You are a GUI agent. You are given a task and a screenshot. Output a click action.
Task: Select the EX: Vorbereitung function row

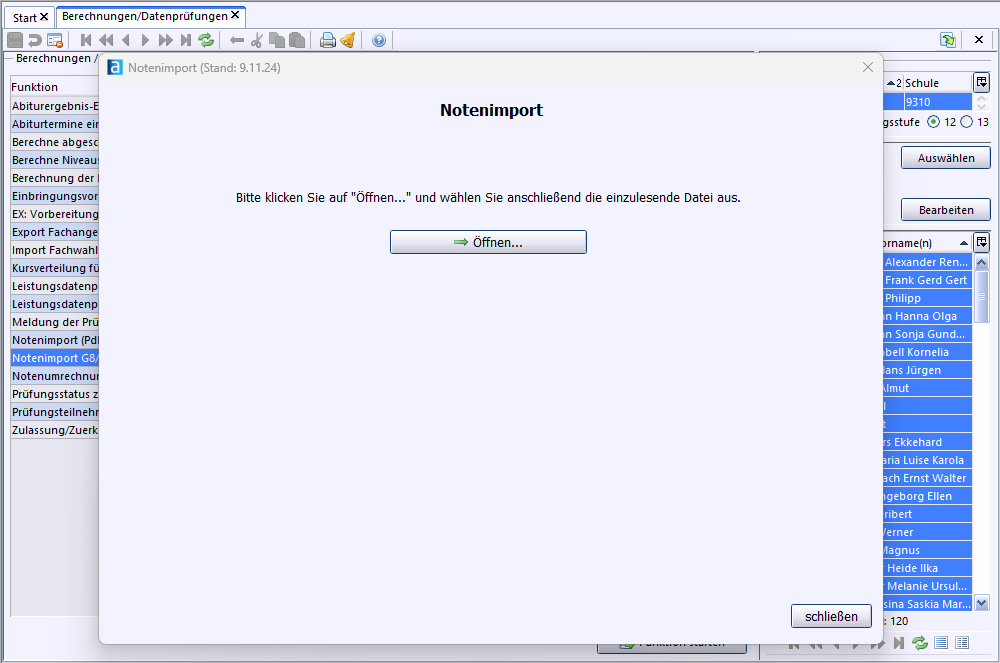coord(55,214)
